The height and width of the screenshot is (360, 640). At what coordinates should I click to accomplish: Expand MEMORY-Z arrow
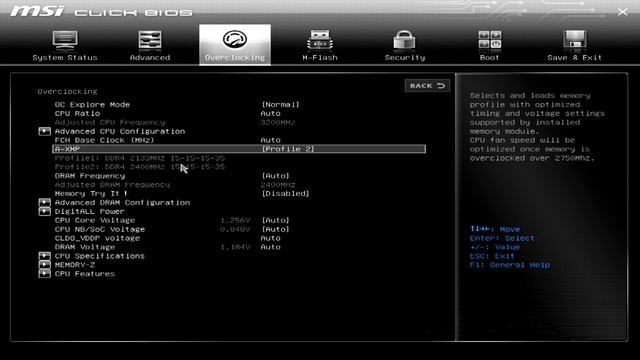tap(44, 265)
